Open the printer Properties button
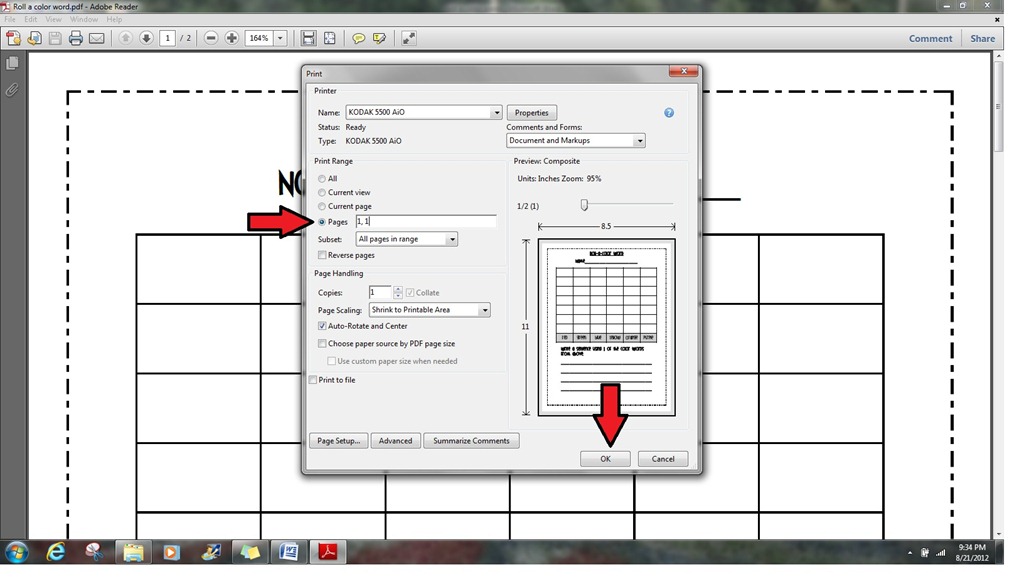 (x=532, y=113)
